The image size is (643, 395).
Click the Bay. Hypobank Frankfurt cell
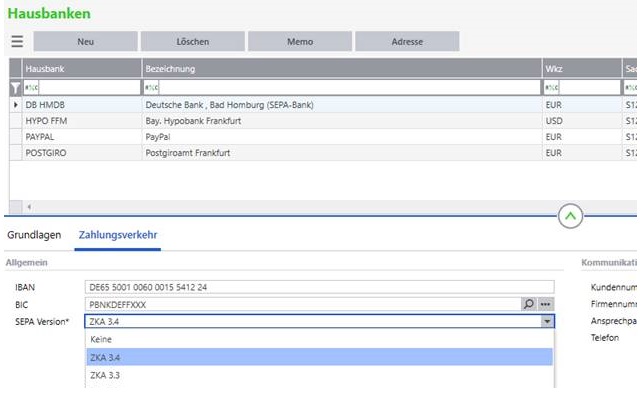coord(342,121)
